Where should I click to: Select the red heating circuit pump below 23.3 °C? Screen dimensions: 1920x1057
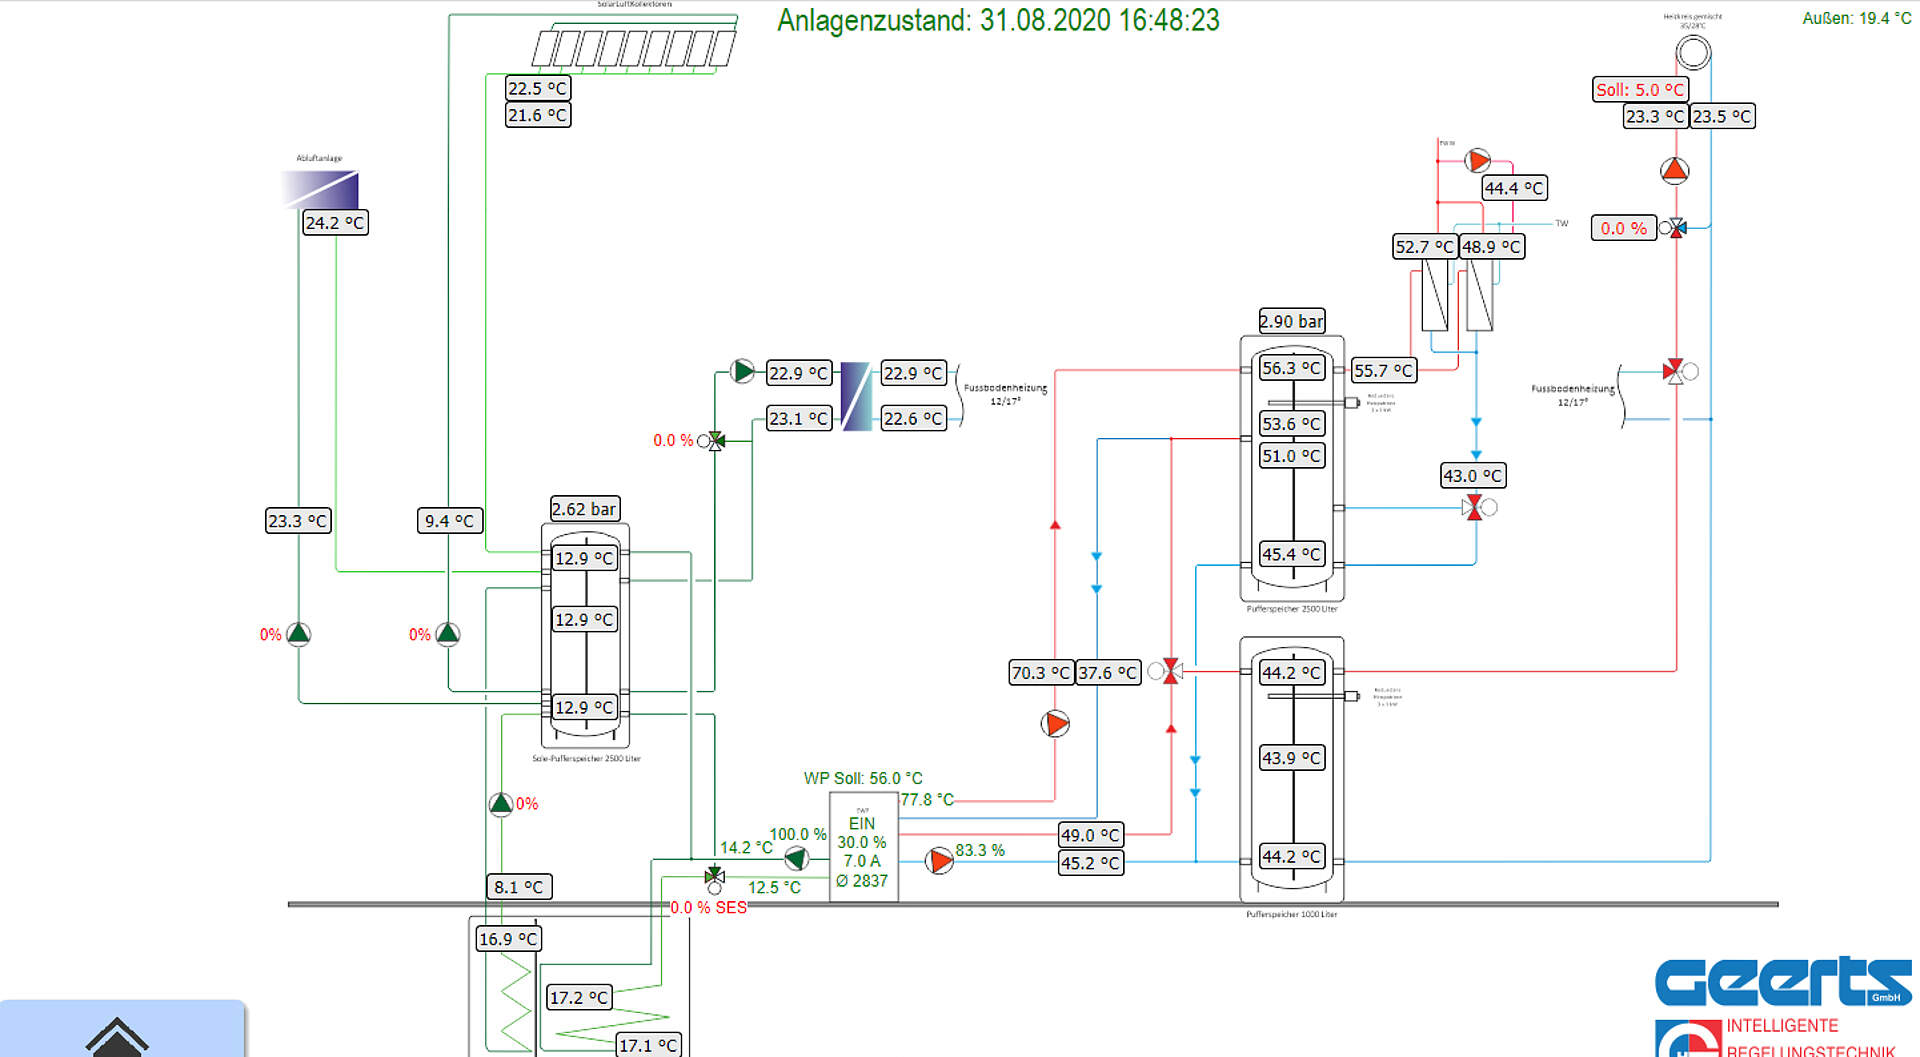tap(1675, 171)
